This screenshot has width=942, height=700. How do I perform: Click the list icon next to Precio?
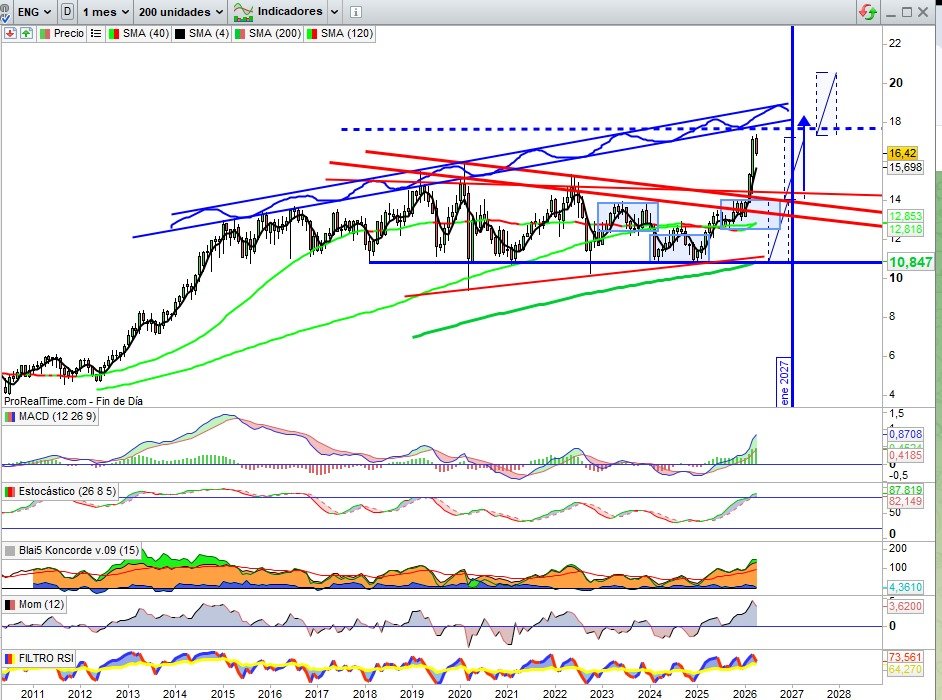[96, 33]
